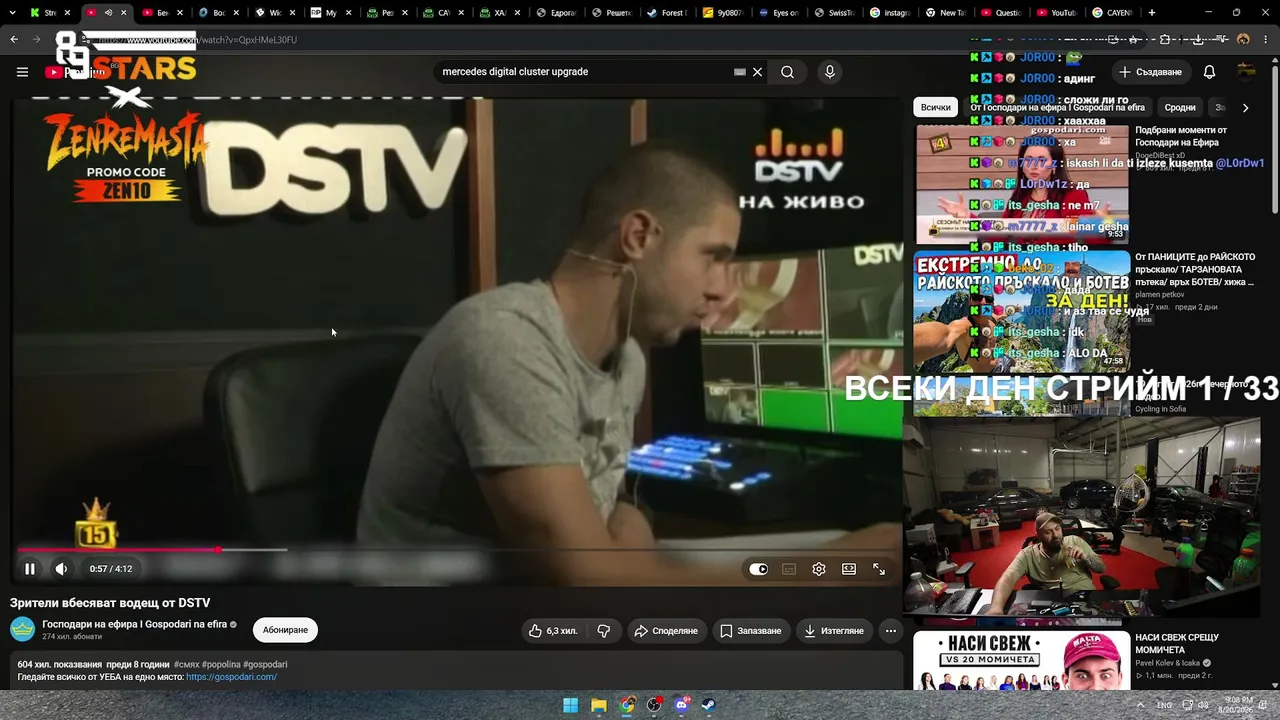Open player settings gear
Viewport: 1280px width, 720px height.
click(819, 569)
